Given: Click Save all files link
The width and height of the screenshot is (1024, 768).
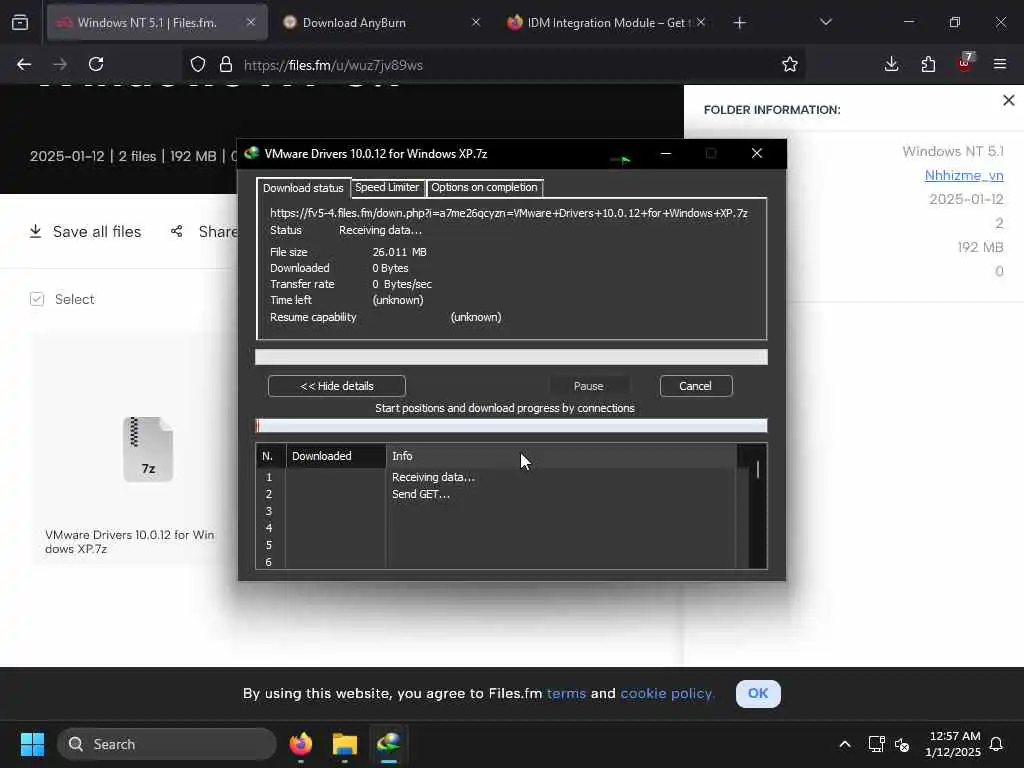Looking at the screenshot, I should point(86,232).
